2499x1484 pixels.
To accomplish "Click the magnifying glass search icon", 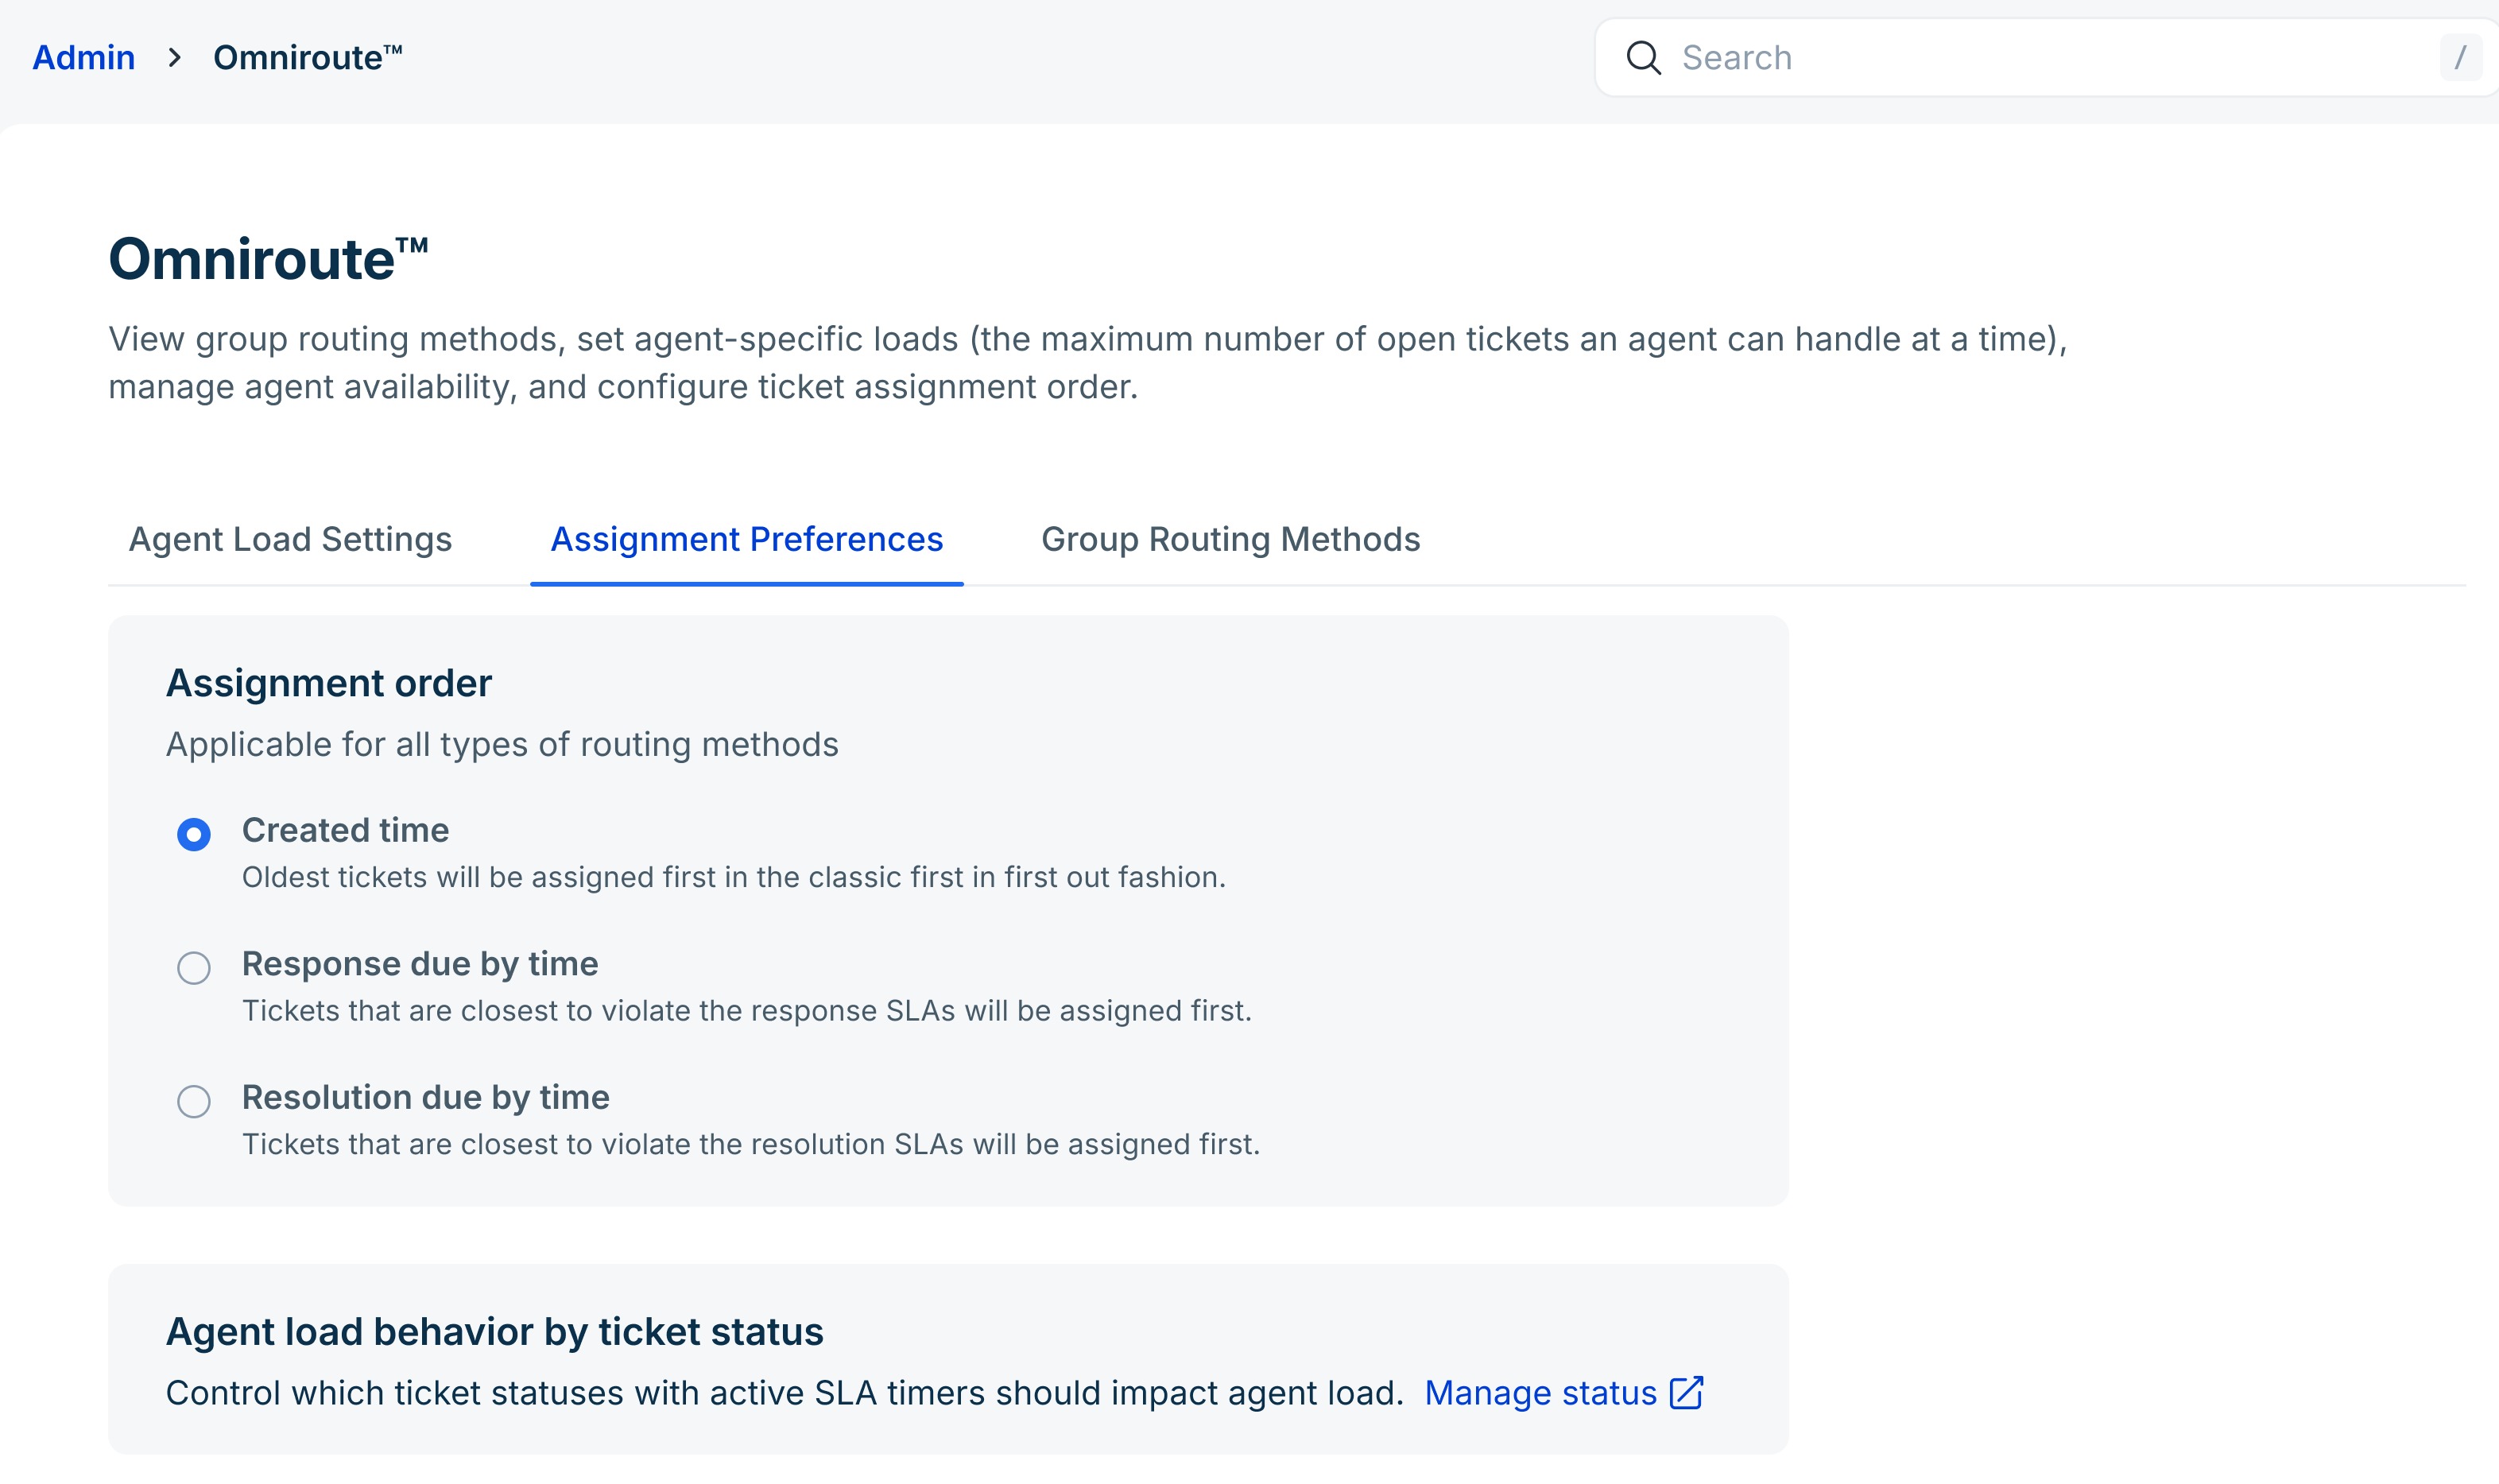I will point(1643,58).
